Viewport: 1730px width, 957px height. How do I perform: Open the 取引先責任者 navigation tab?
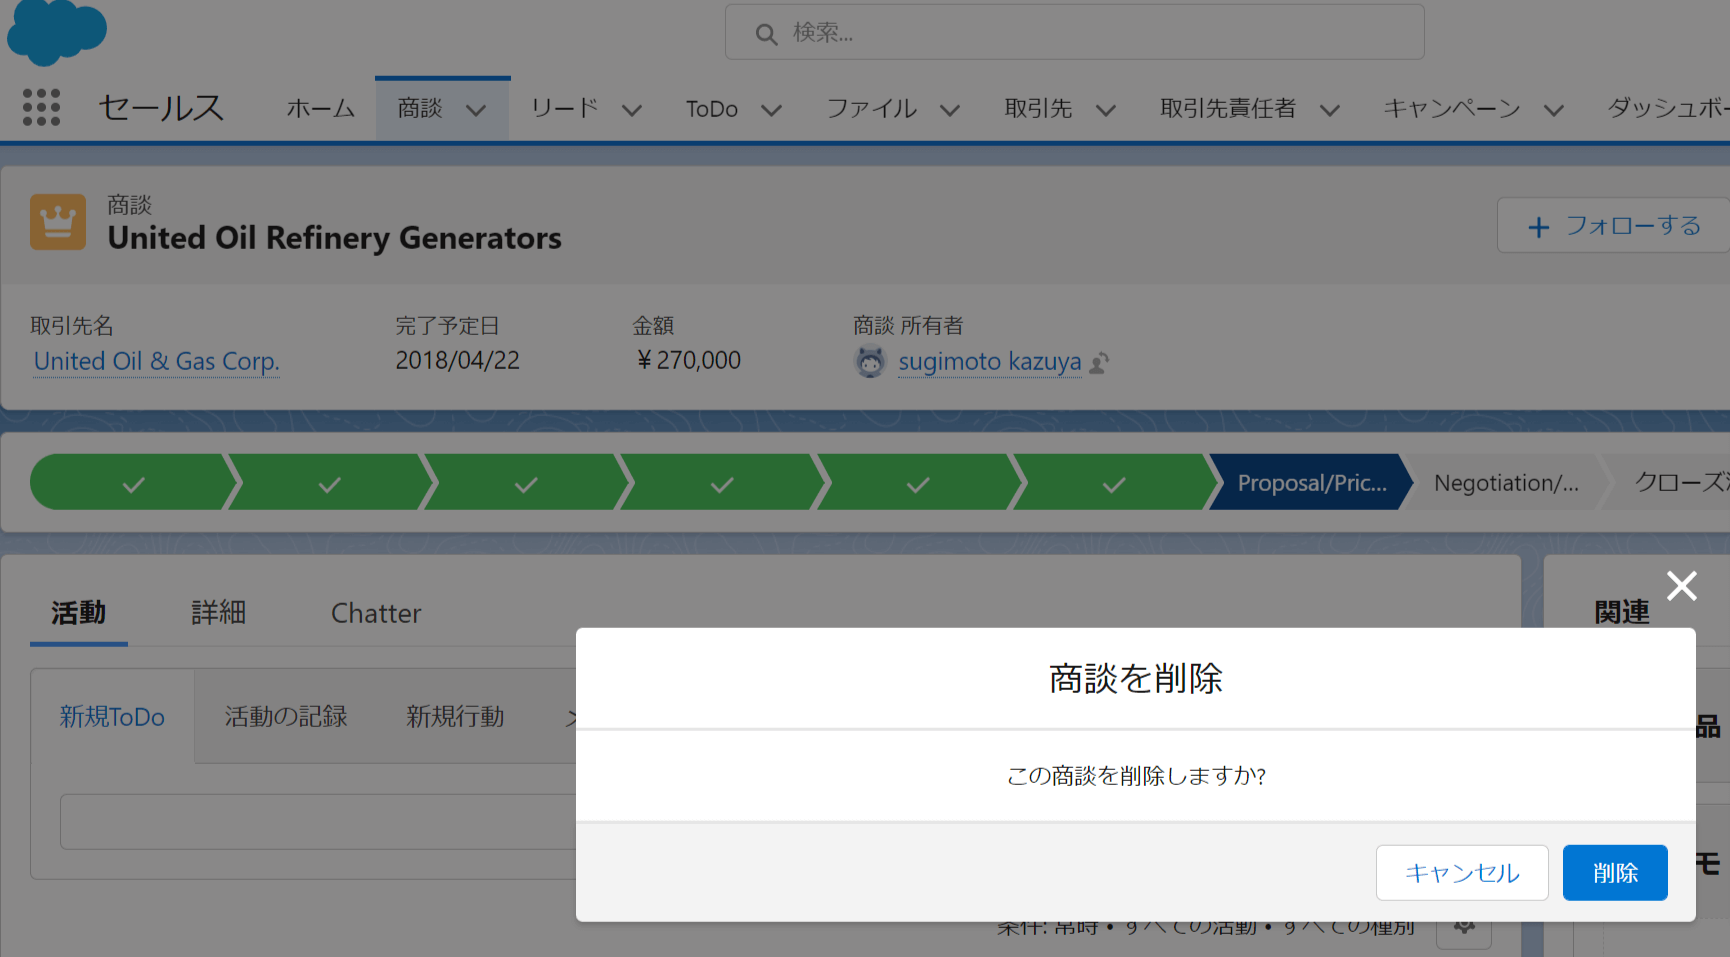(1228, 108)
